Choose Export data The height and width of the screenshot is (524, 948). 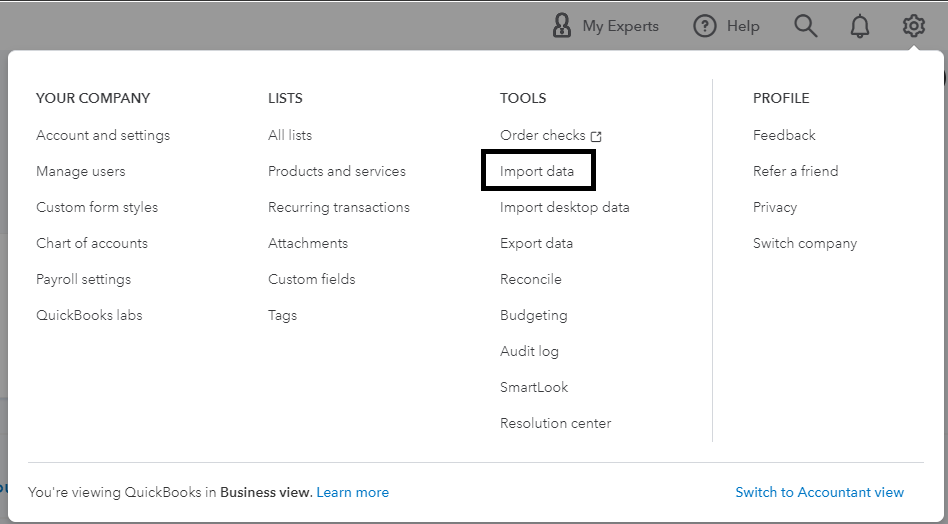click(x=536, y=243)
